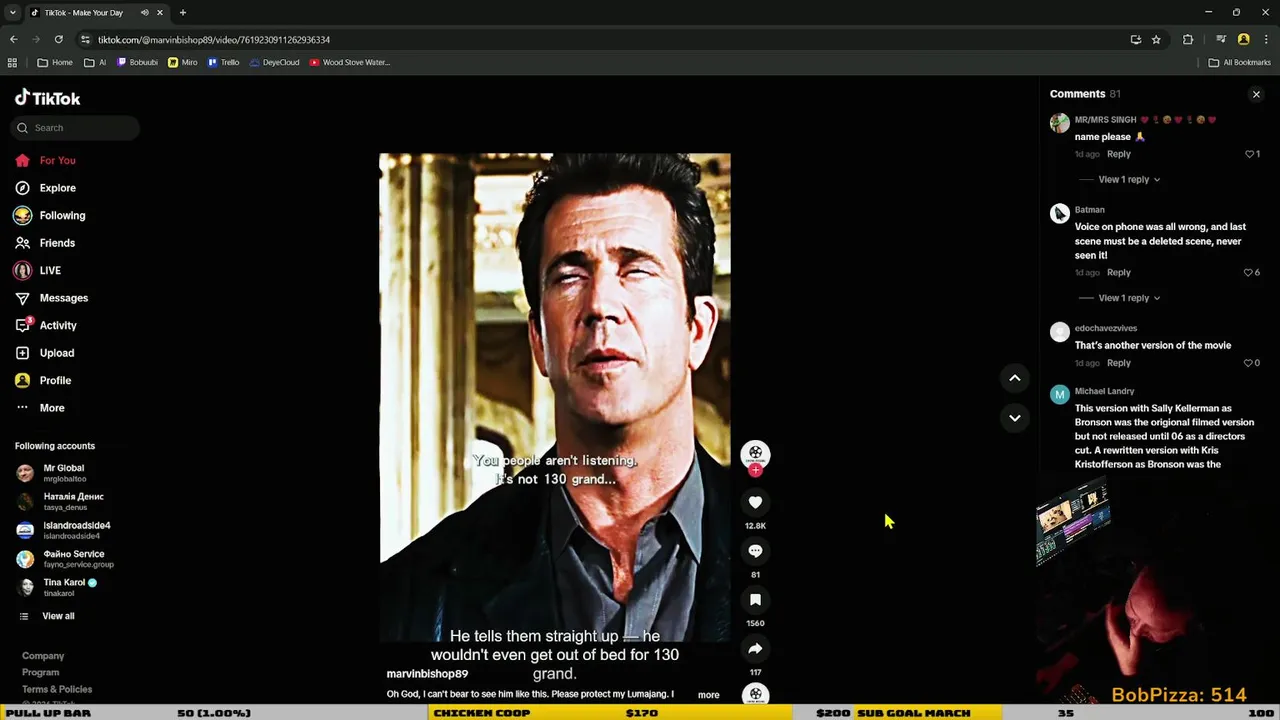The width and height of the screenshot is (1280, 720).
Task: Reply to Batman comment
Action: 1119,272
